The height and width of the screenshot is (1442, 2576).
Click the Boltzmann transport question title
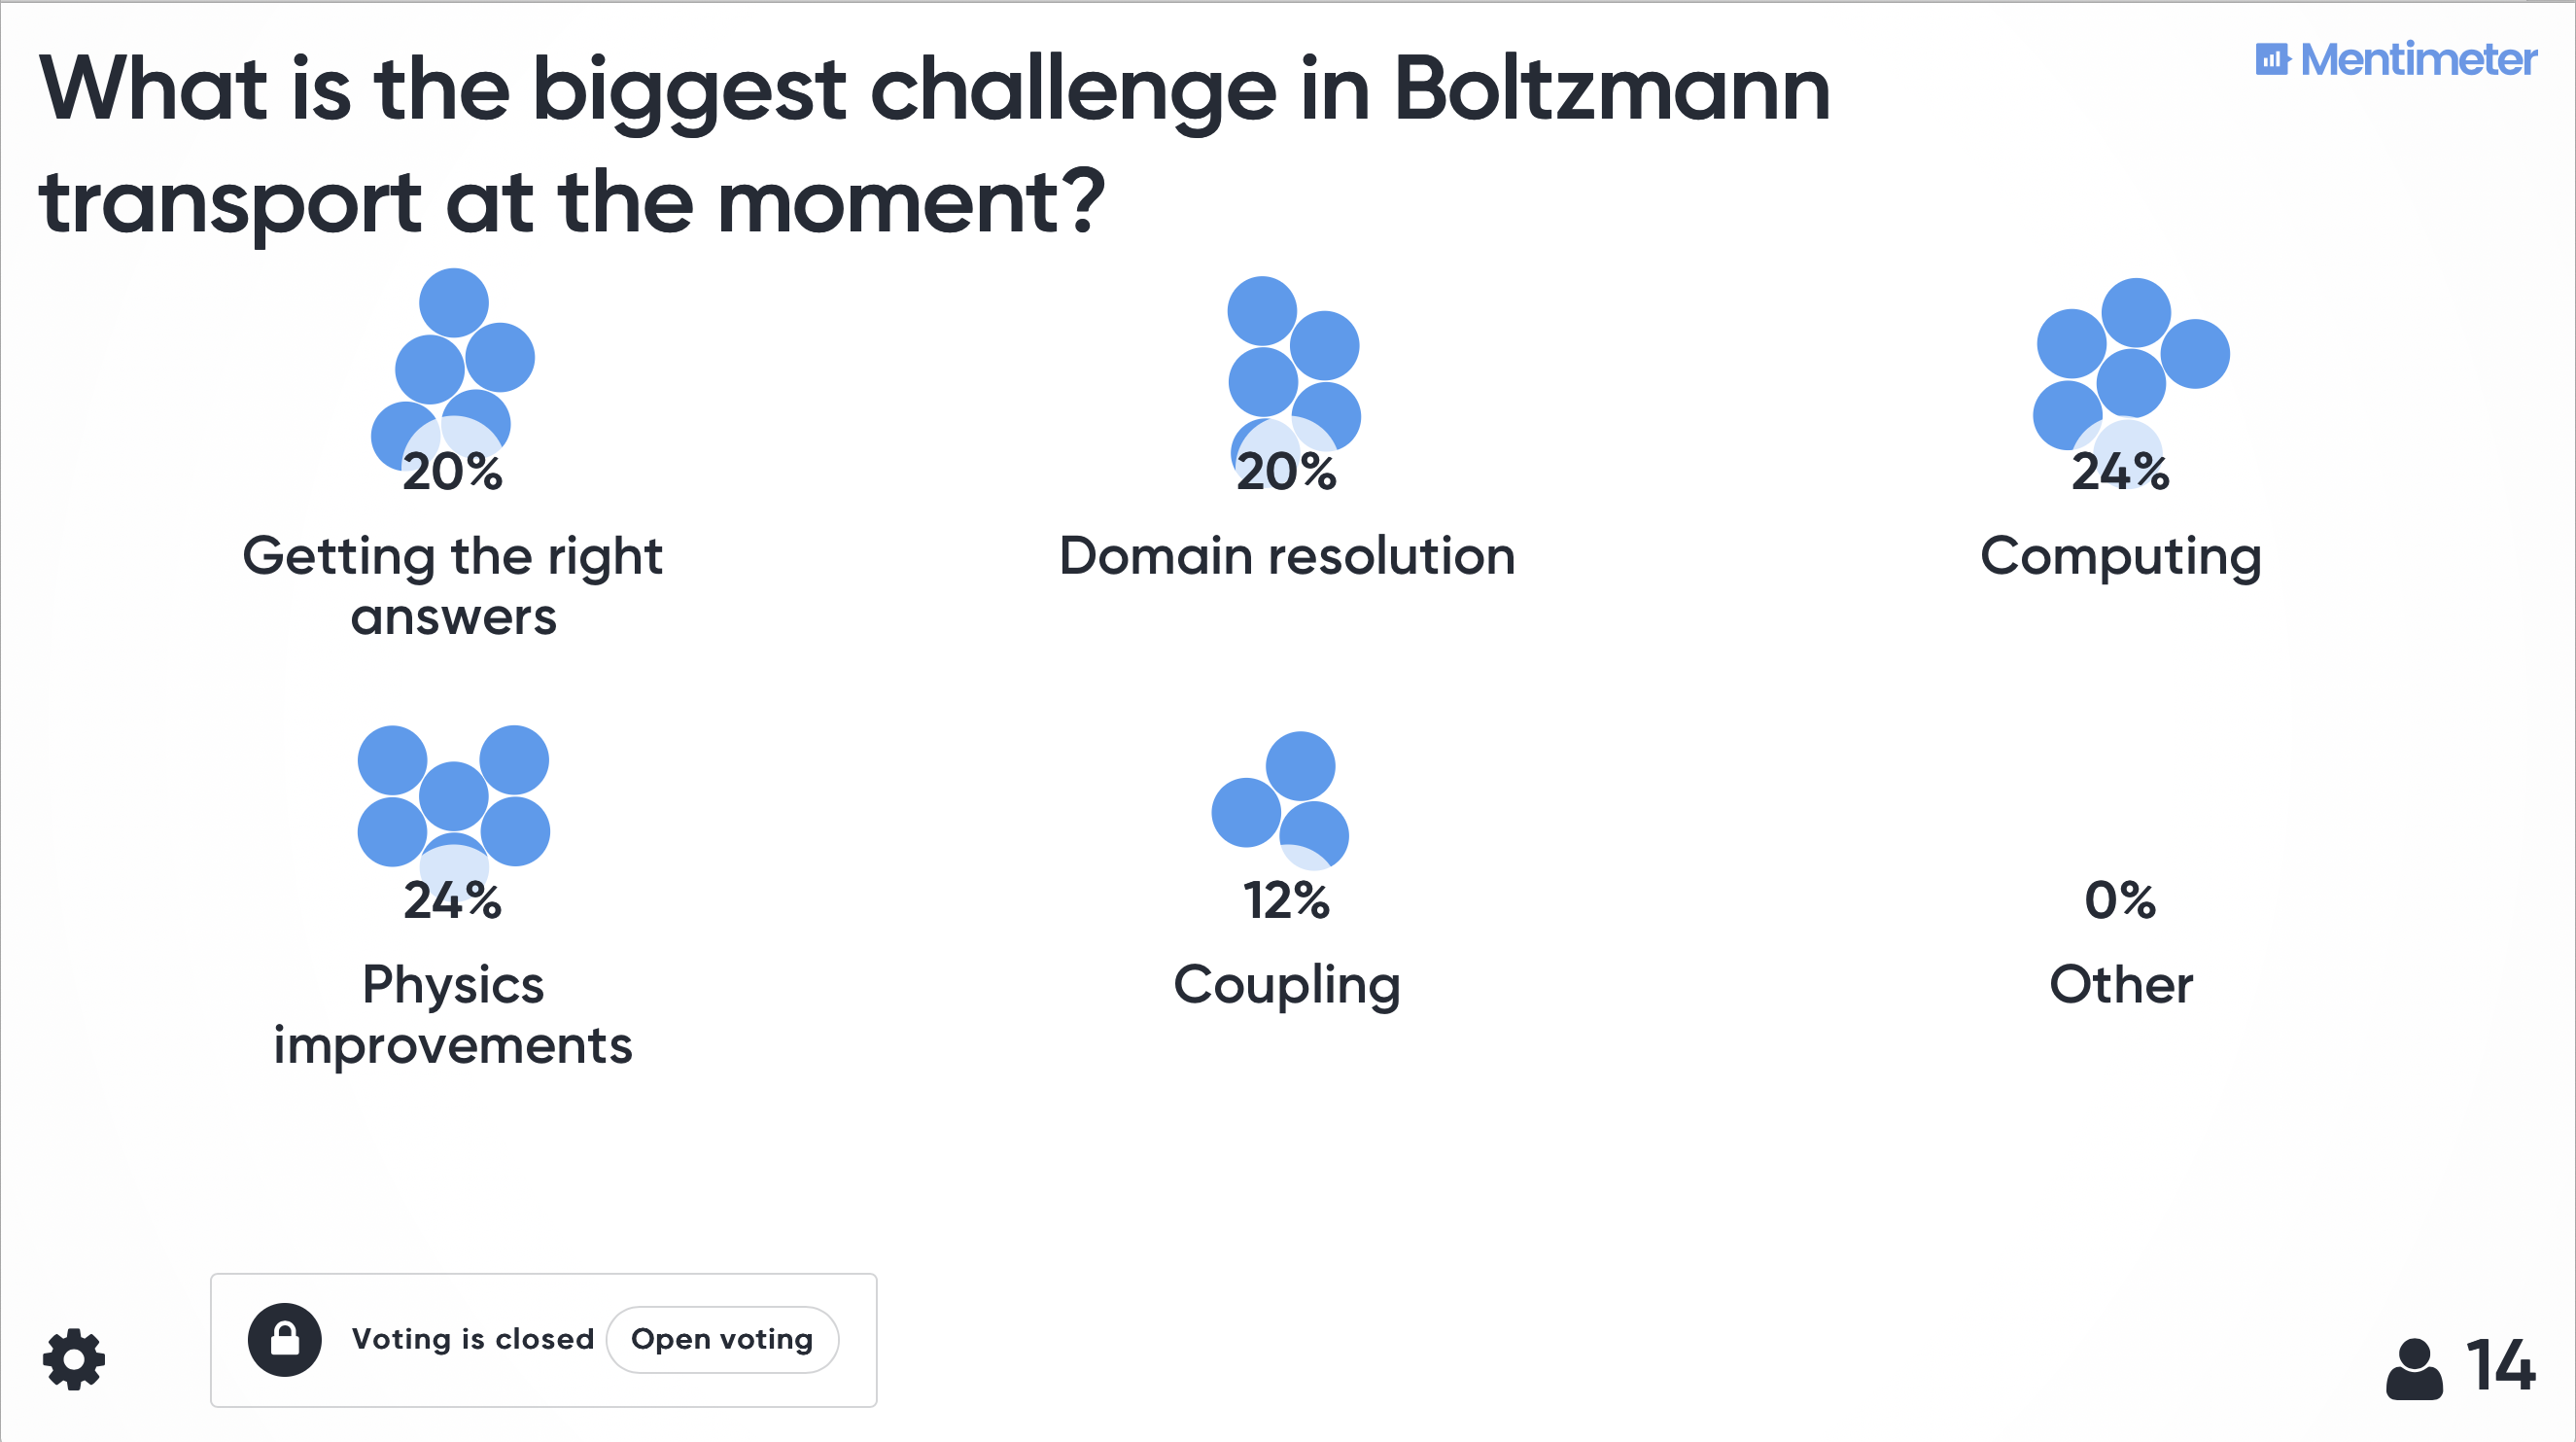coord(935,145)
